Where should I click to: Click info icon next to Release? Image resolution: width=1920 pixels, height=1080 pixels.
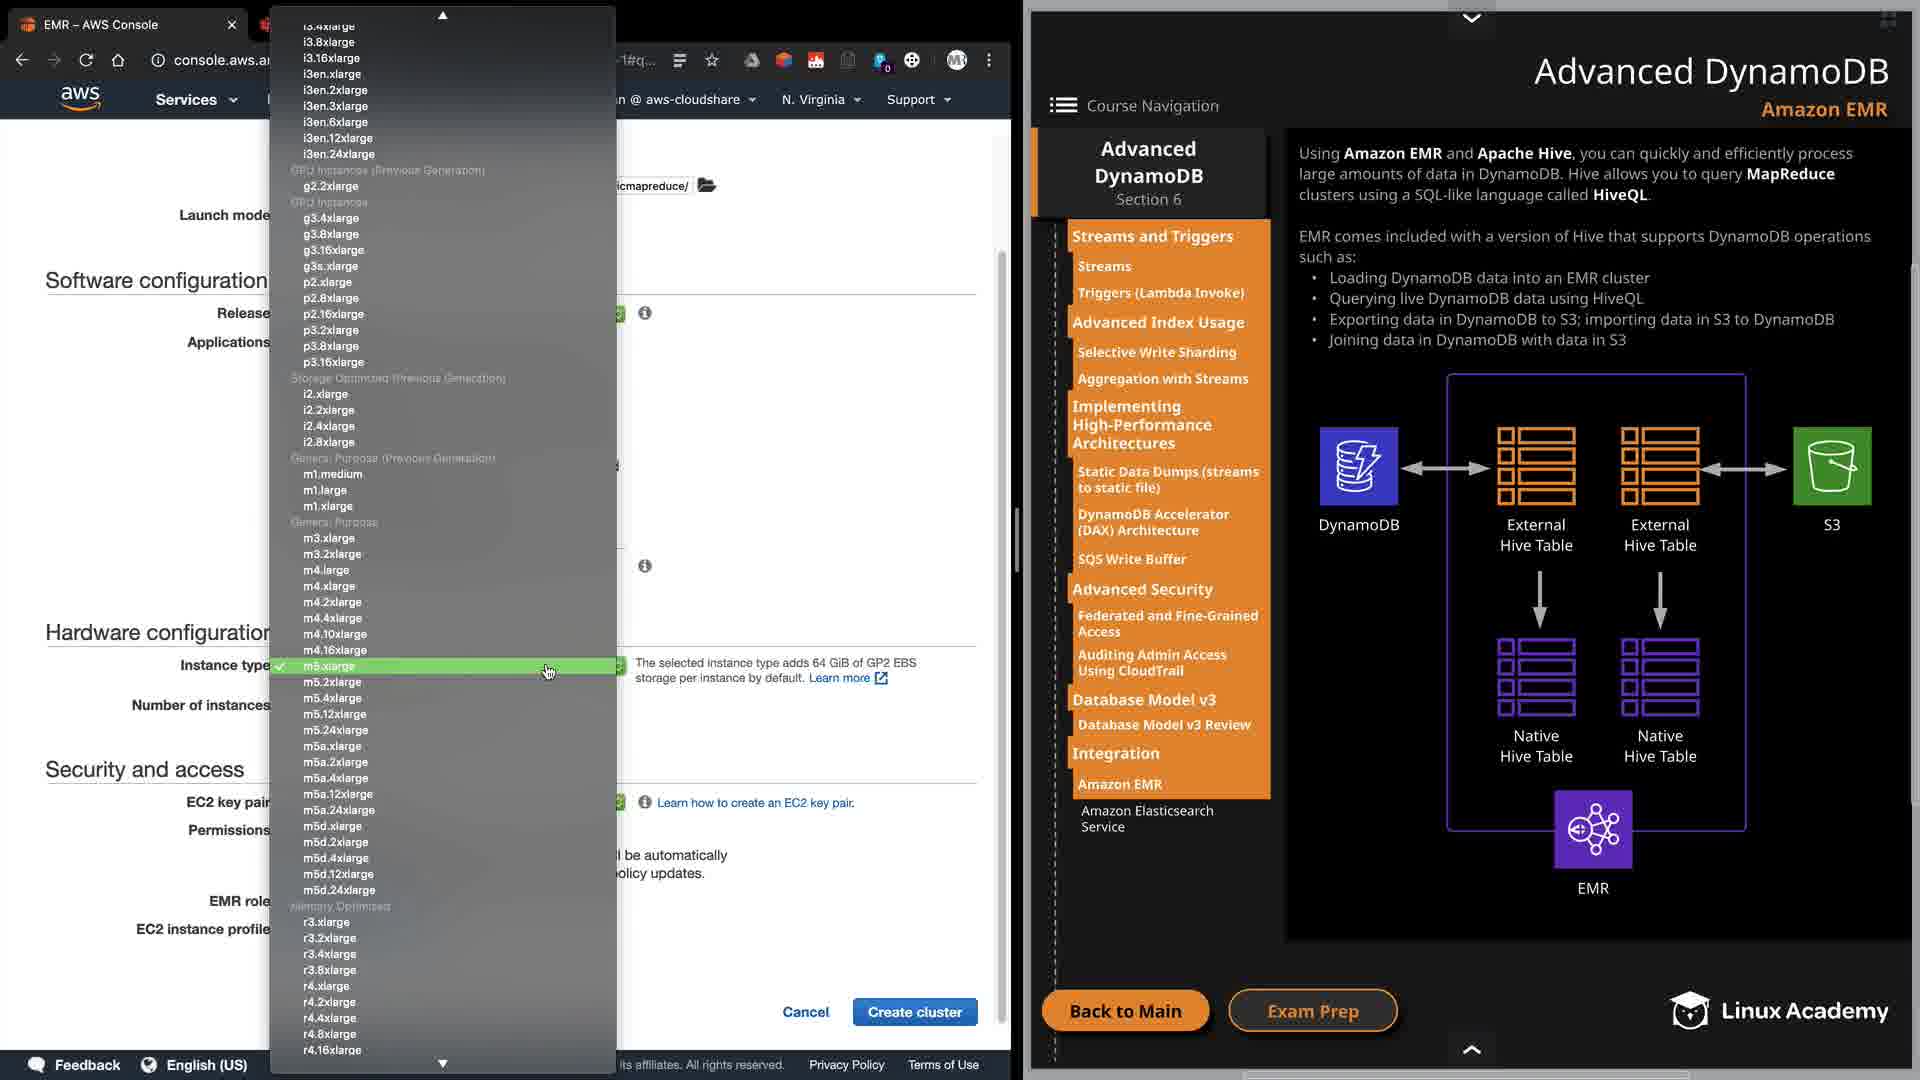[645, 313]
